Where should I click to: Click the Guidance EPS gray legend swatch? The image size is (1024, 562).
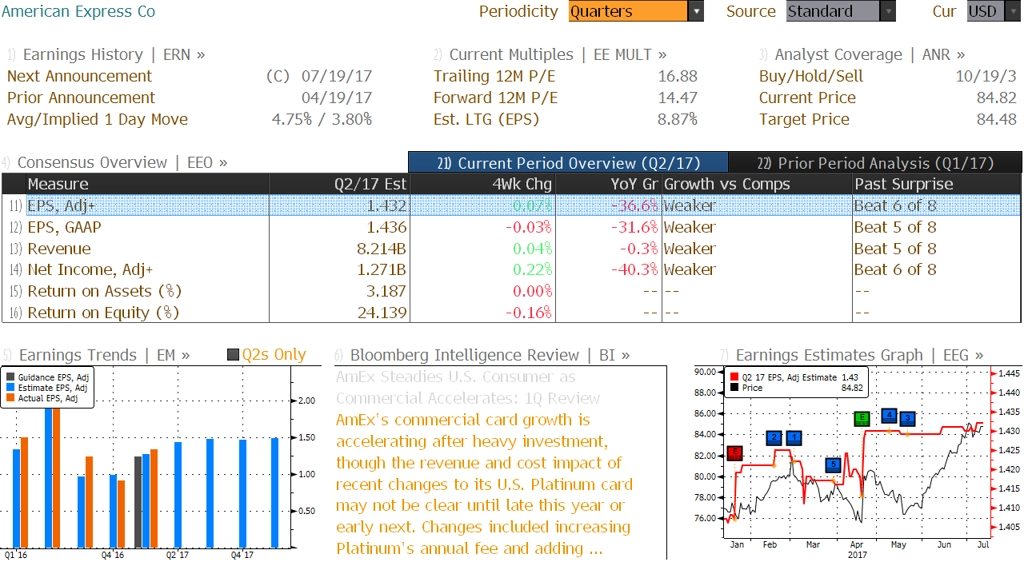pos(10,377)
